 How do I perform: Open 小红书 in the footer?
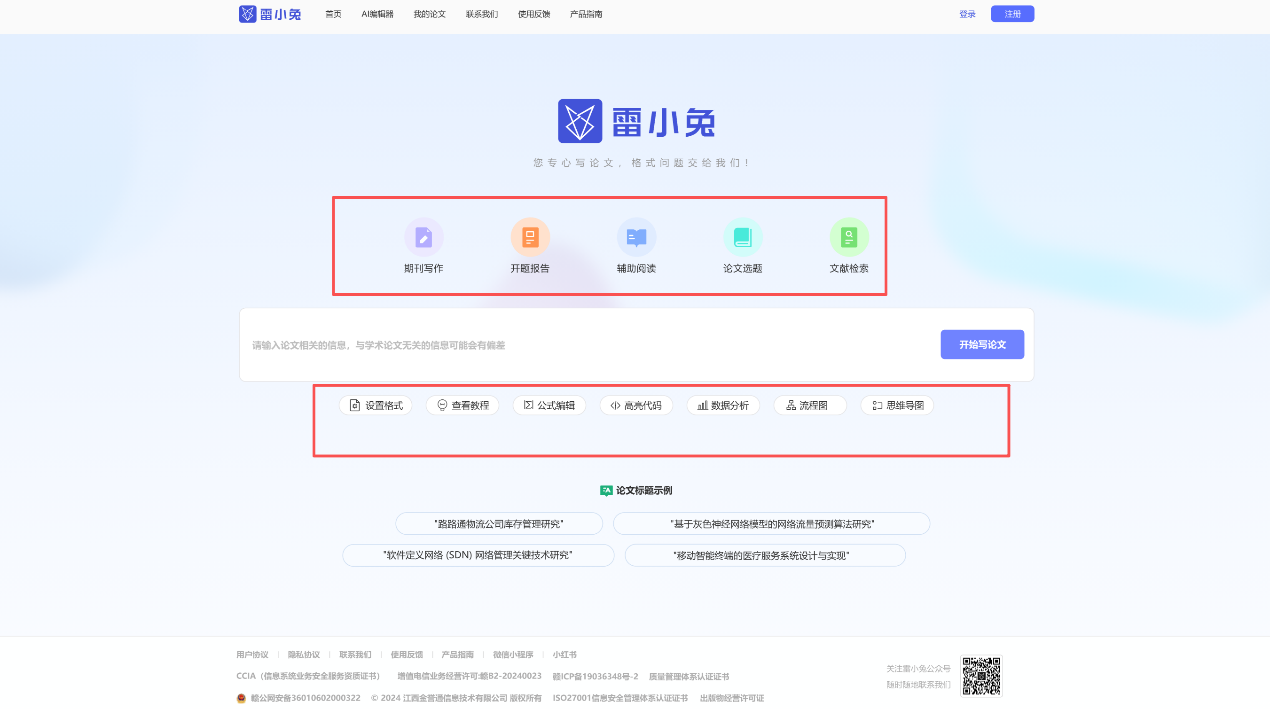coord(565,654)
